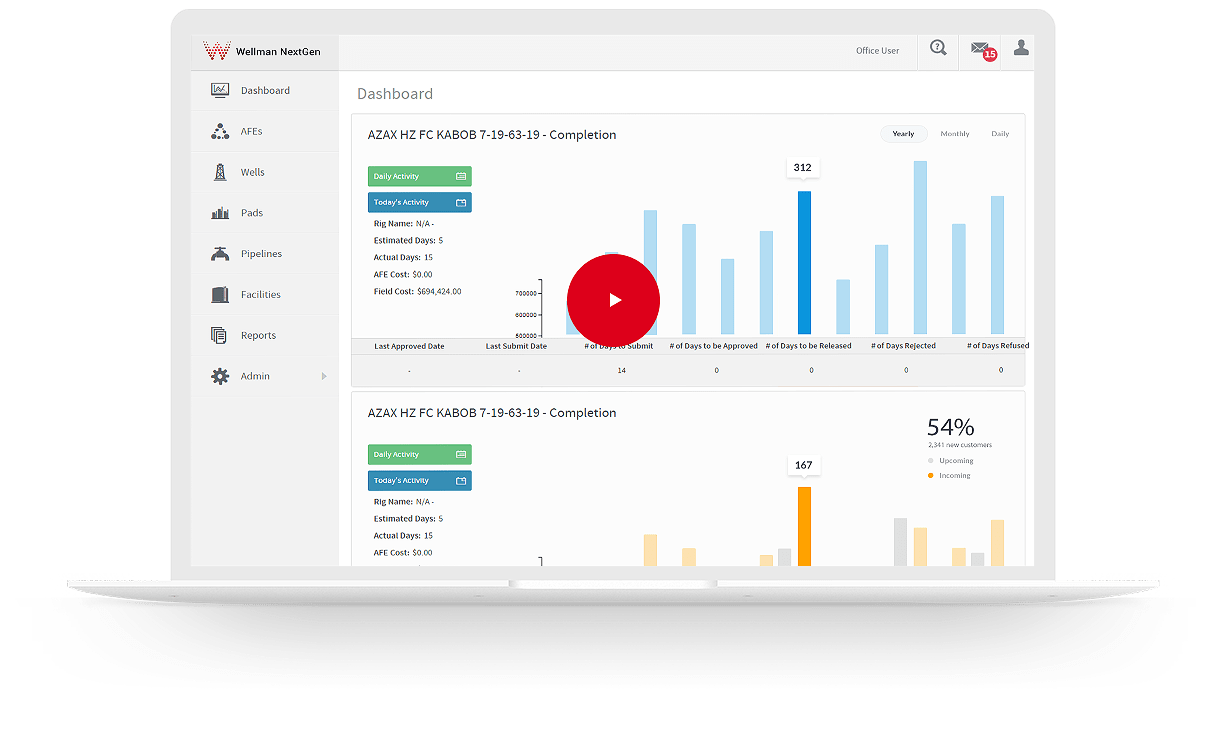Switch to Monthly view
Viewport: 1211px width, 732px height.
coord(954,133)
